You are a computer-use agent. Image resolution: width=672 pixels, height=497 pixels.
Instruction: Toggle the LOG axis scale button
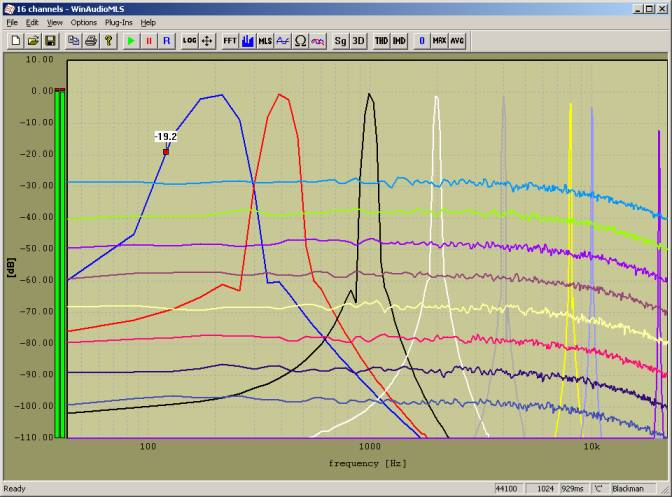(190, 41)
